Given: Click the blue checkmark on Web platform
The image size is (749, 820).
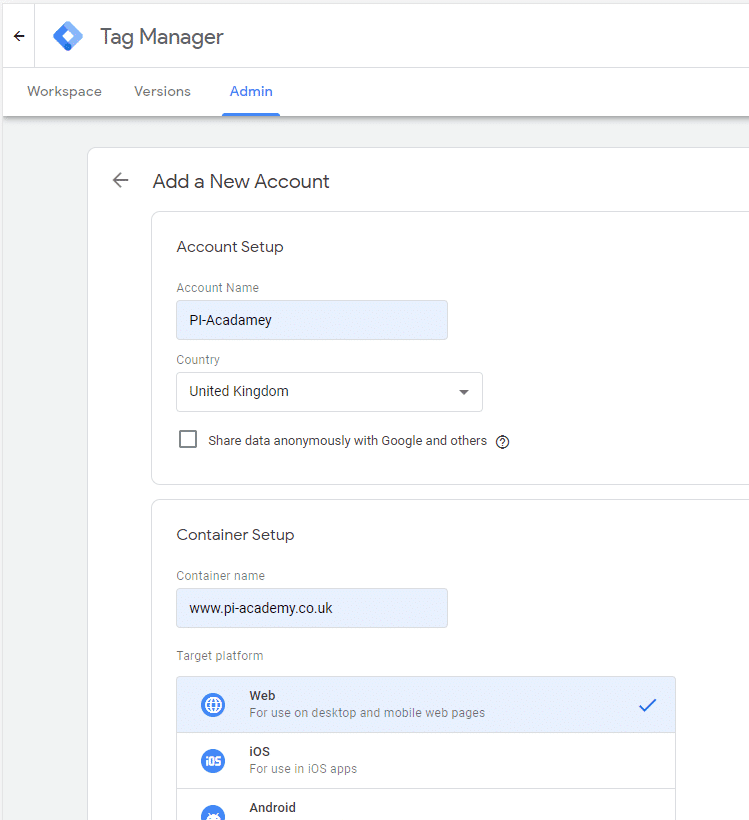Looking at the screenshot, I should pos(648,705).
